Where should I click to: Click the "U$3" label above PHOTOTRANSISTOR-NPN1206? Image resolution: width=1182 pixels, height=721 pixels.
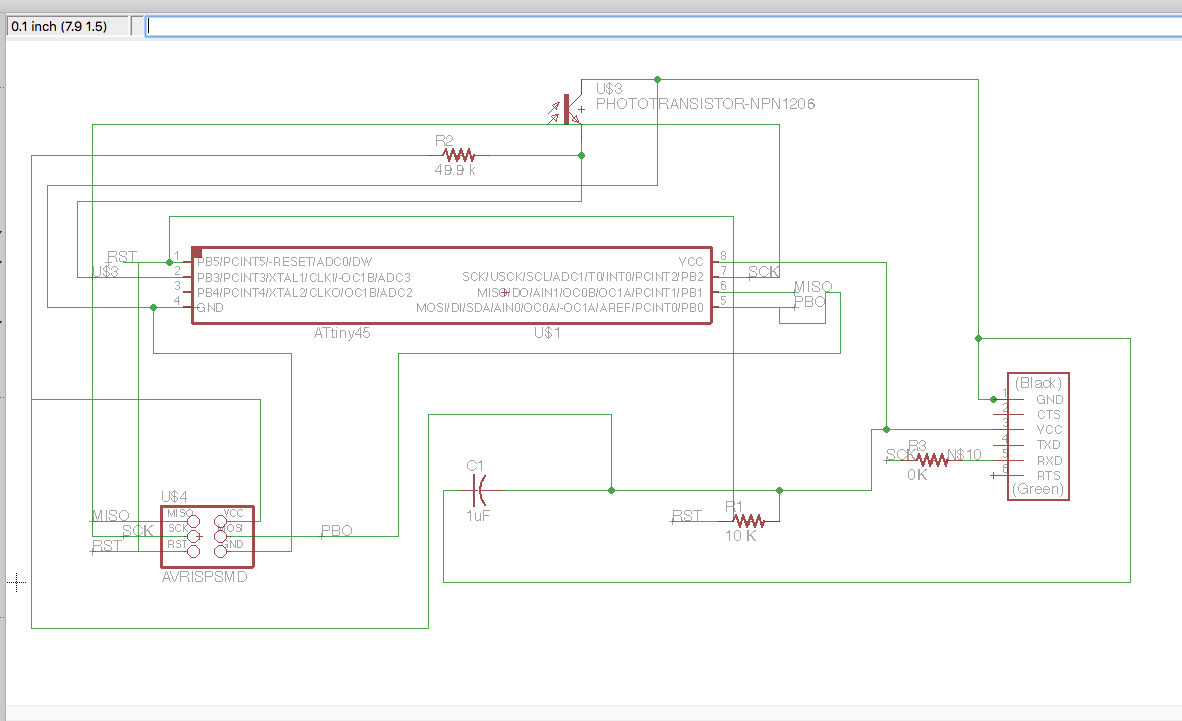tap(609, 89)
